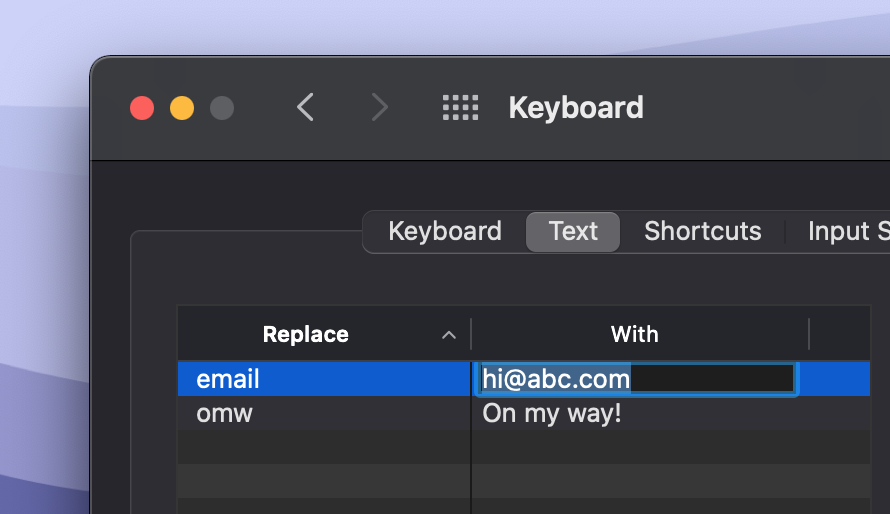
Task: Open the Shortcuts tab
Action: (703, 231)
